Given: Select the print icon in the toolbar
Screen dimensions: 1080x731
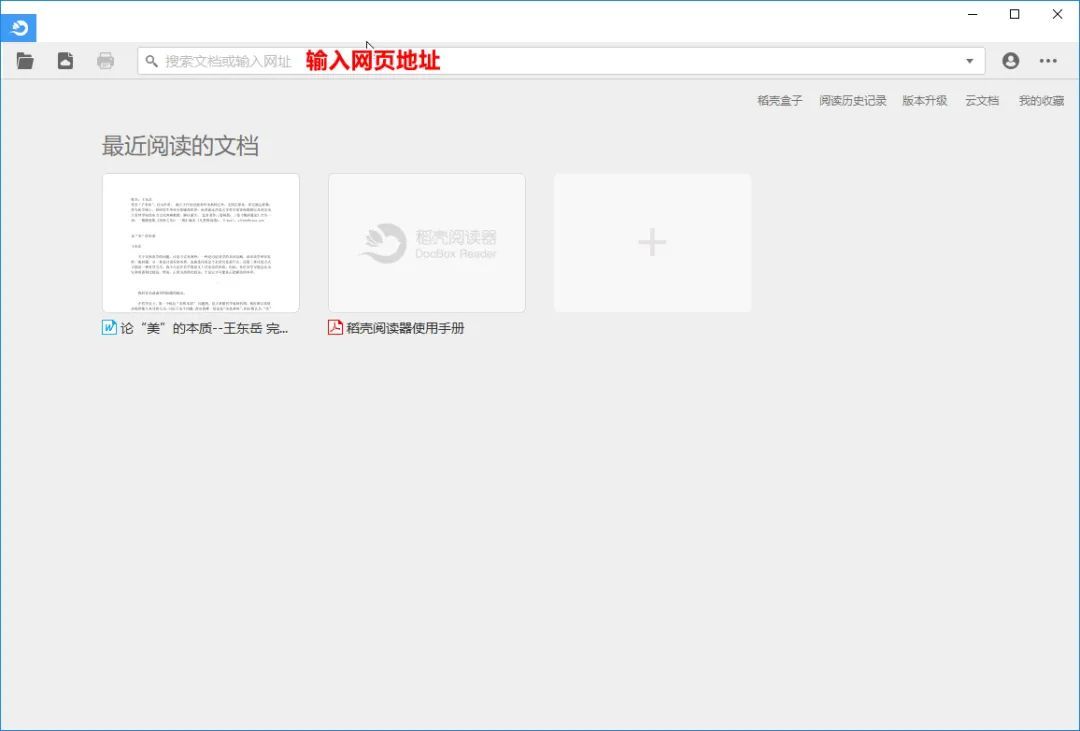Looking at the screenshot, I should [103, 60].
